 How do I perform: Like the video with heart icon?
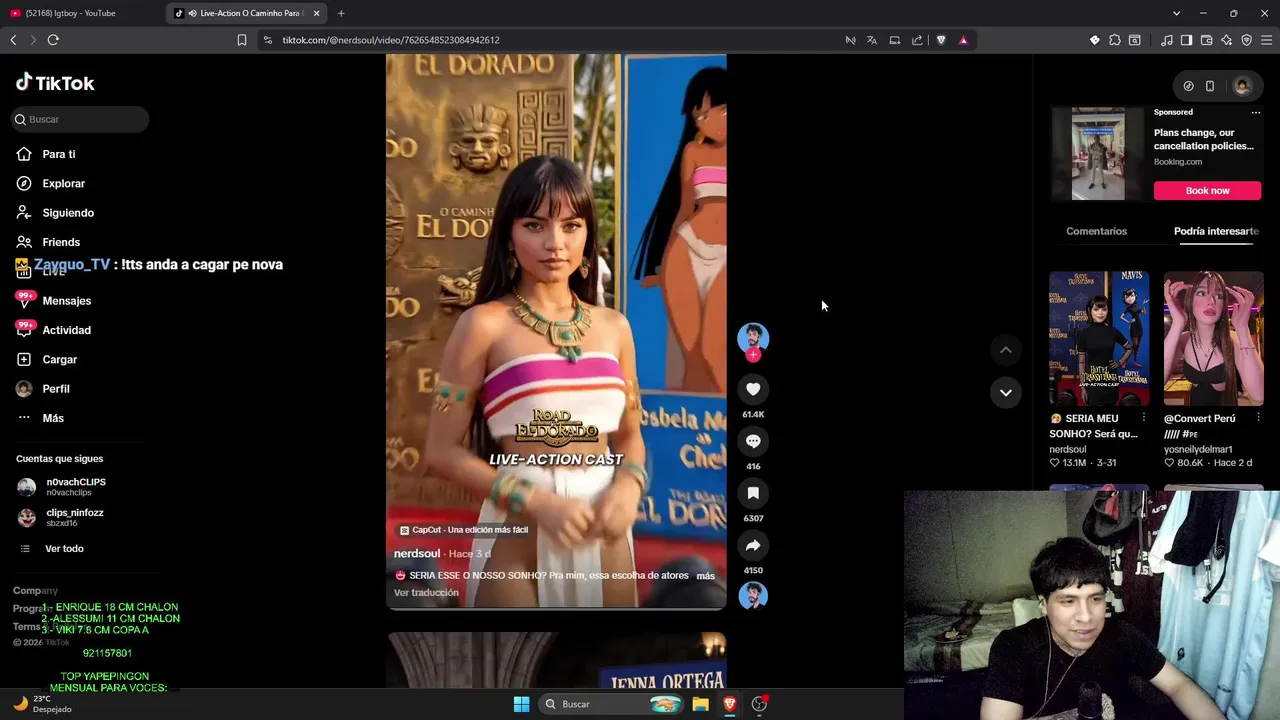(753, 389)
